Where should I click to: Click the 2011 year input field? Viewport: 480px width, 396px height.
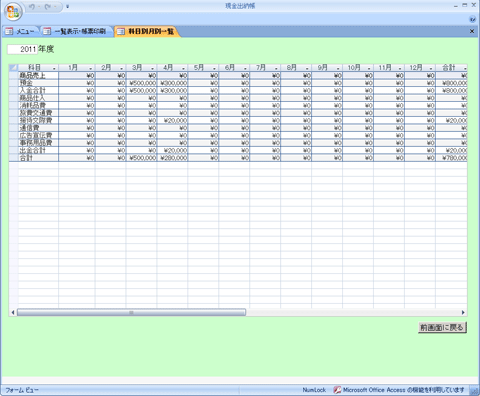tap(22, 49)
